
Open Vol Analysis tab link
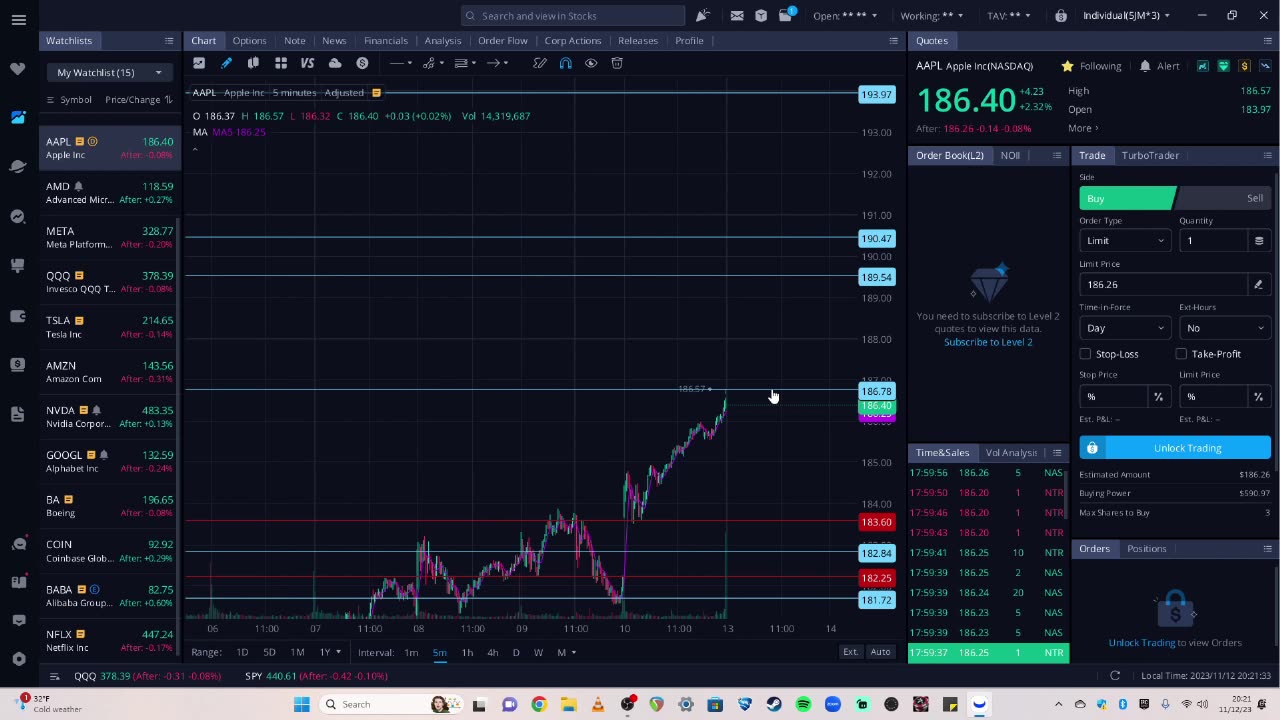1011,452
